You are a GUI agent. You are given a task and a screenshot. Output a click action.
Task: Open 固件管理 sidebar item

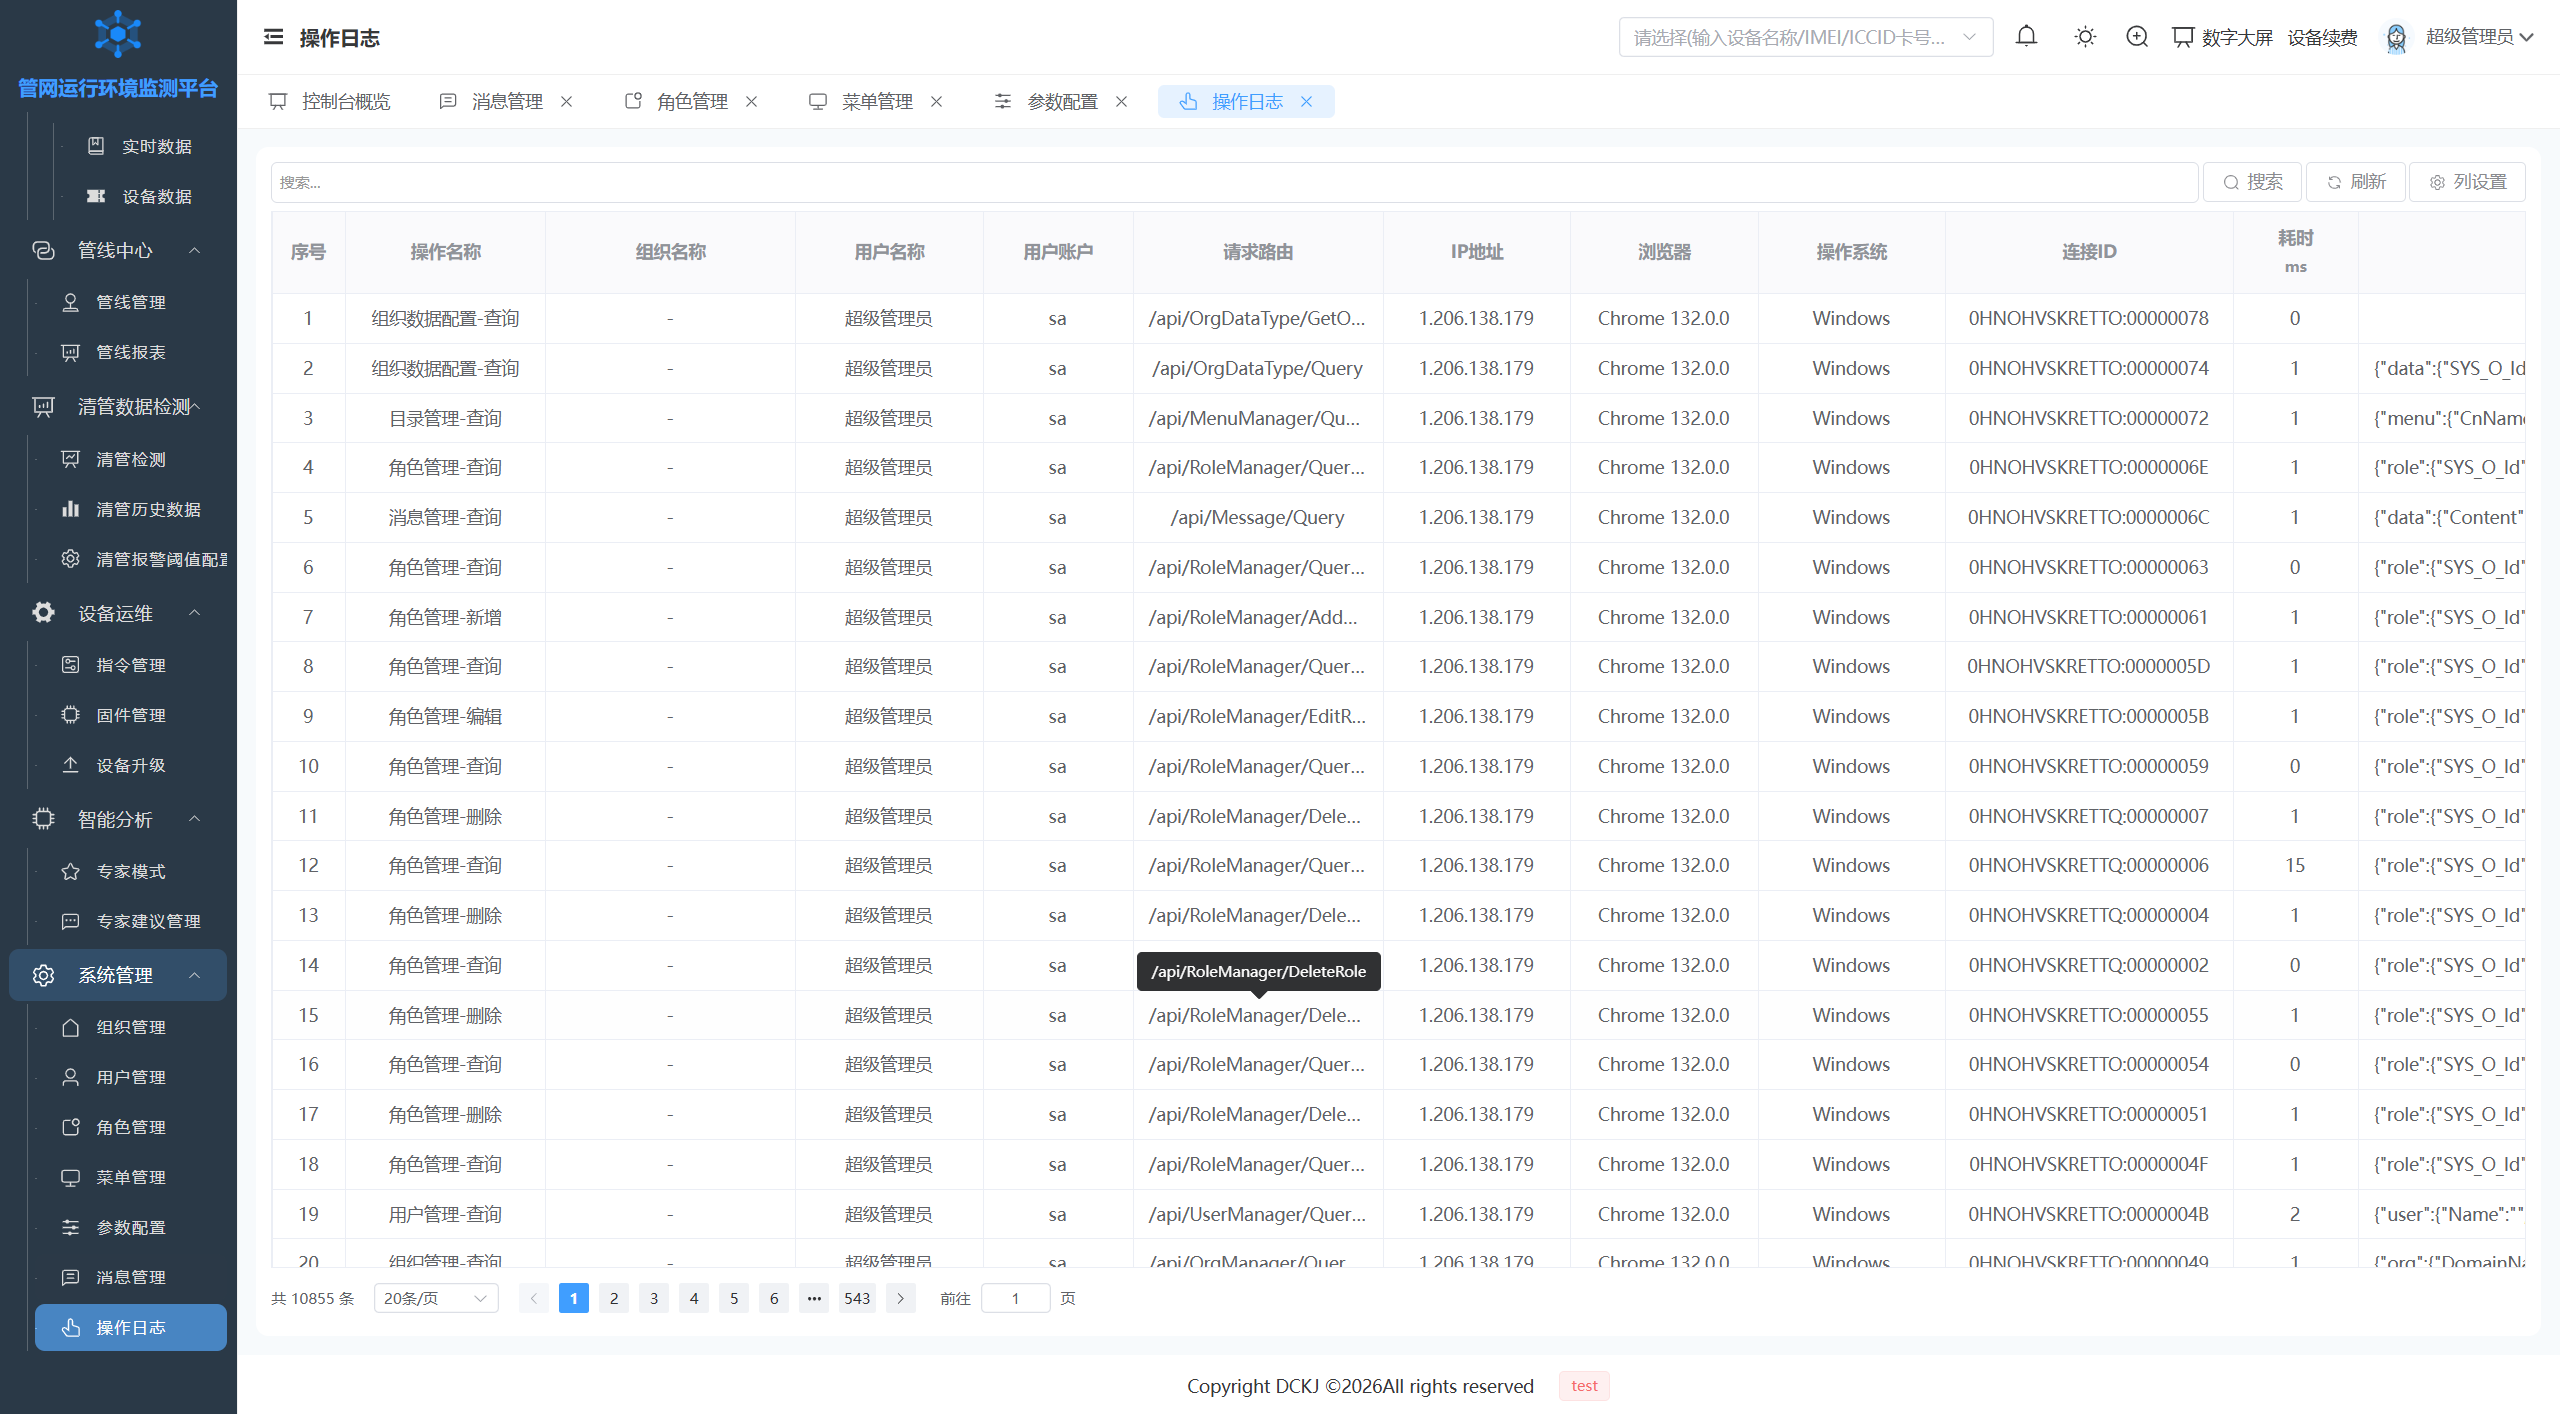[130, 715]
